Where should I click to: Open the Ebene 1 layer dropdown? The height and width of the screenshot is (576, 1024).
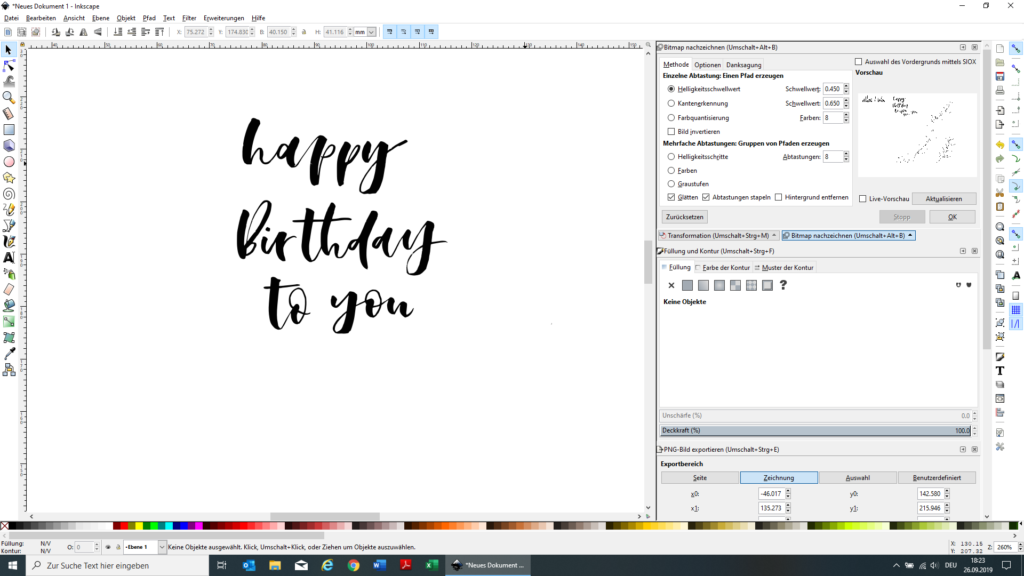point(142,547)
